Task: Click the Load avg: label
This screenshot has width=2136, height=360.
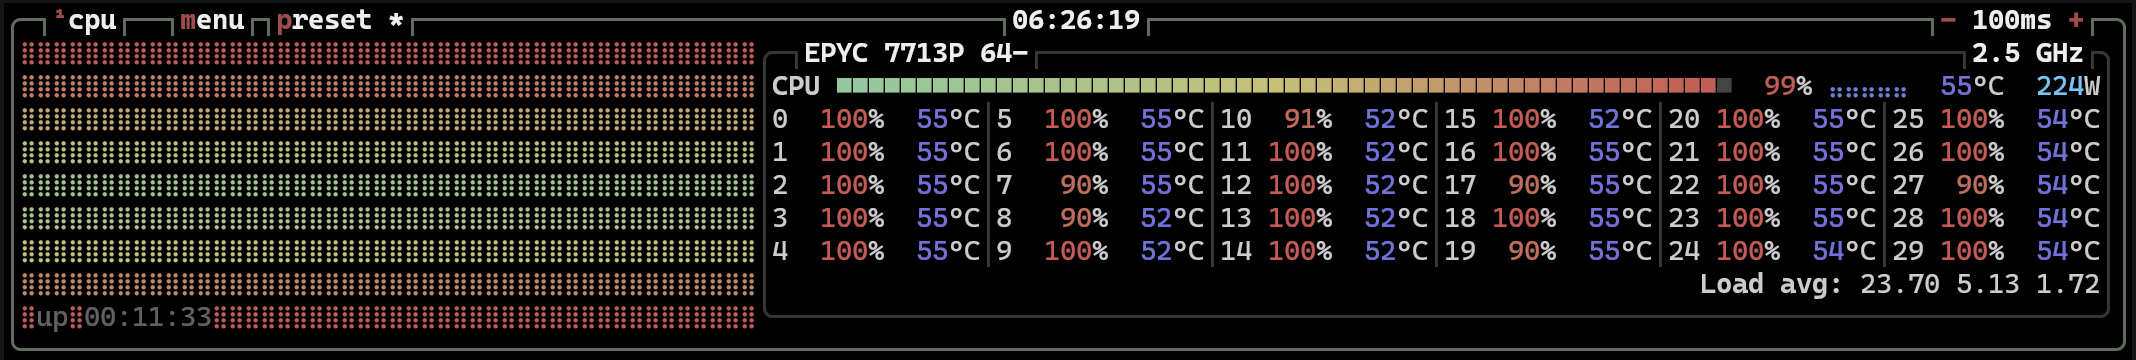Action: pyautogui.click(x=1771, y=284)
